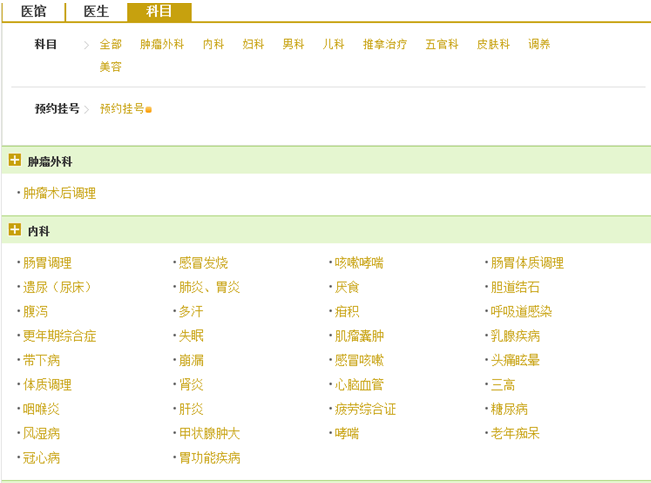651x483 pixels.
Task: Click the 甲状腺肿大 link
Action: point(209,433)
